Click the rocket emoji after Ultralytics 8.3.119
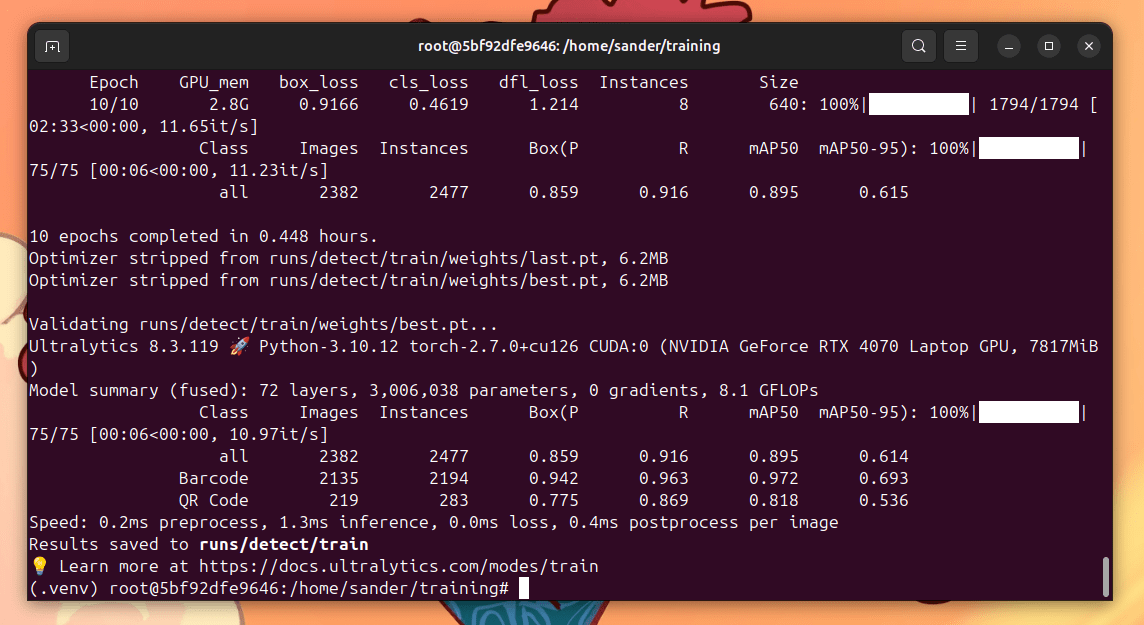The height and width of the screenshot is (625, 1144). 239,346
